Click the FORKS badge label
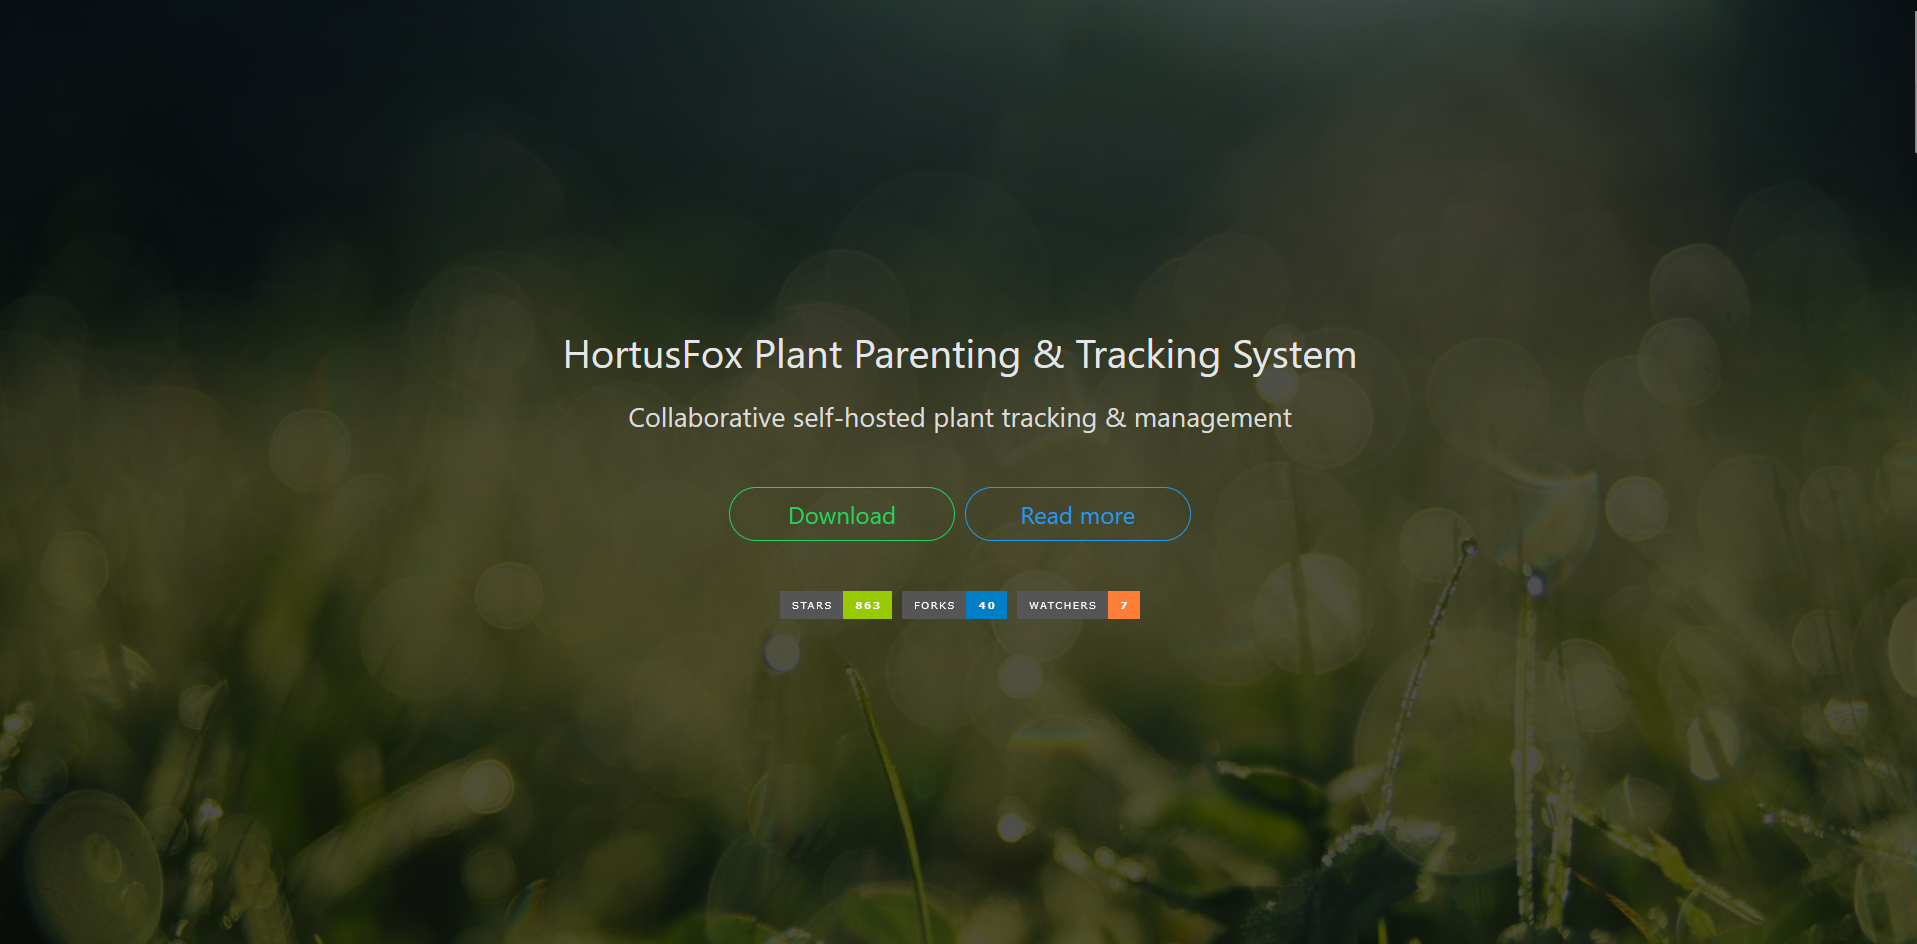Viewport: 1917px width, 944px height. 934,605
